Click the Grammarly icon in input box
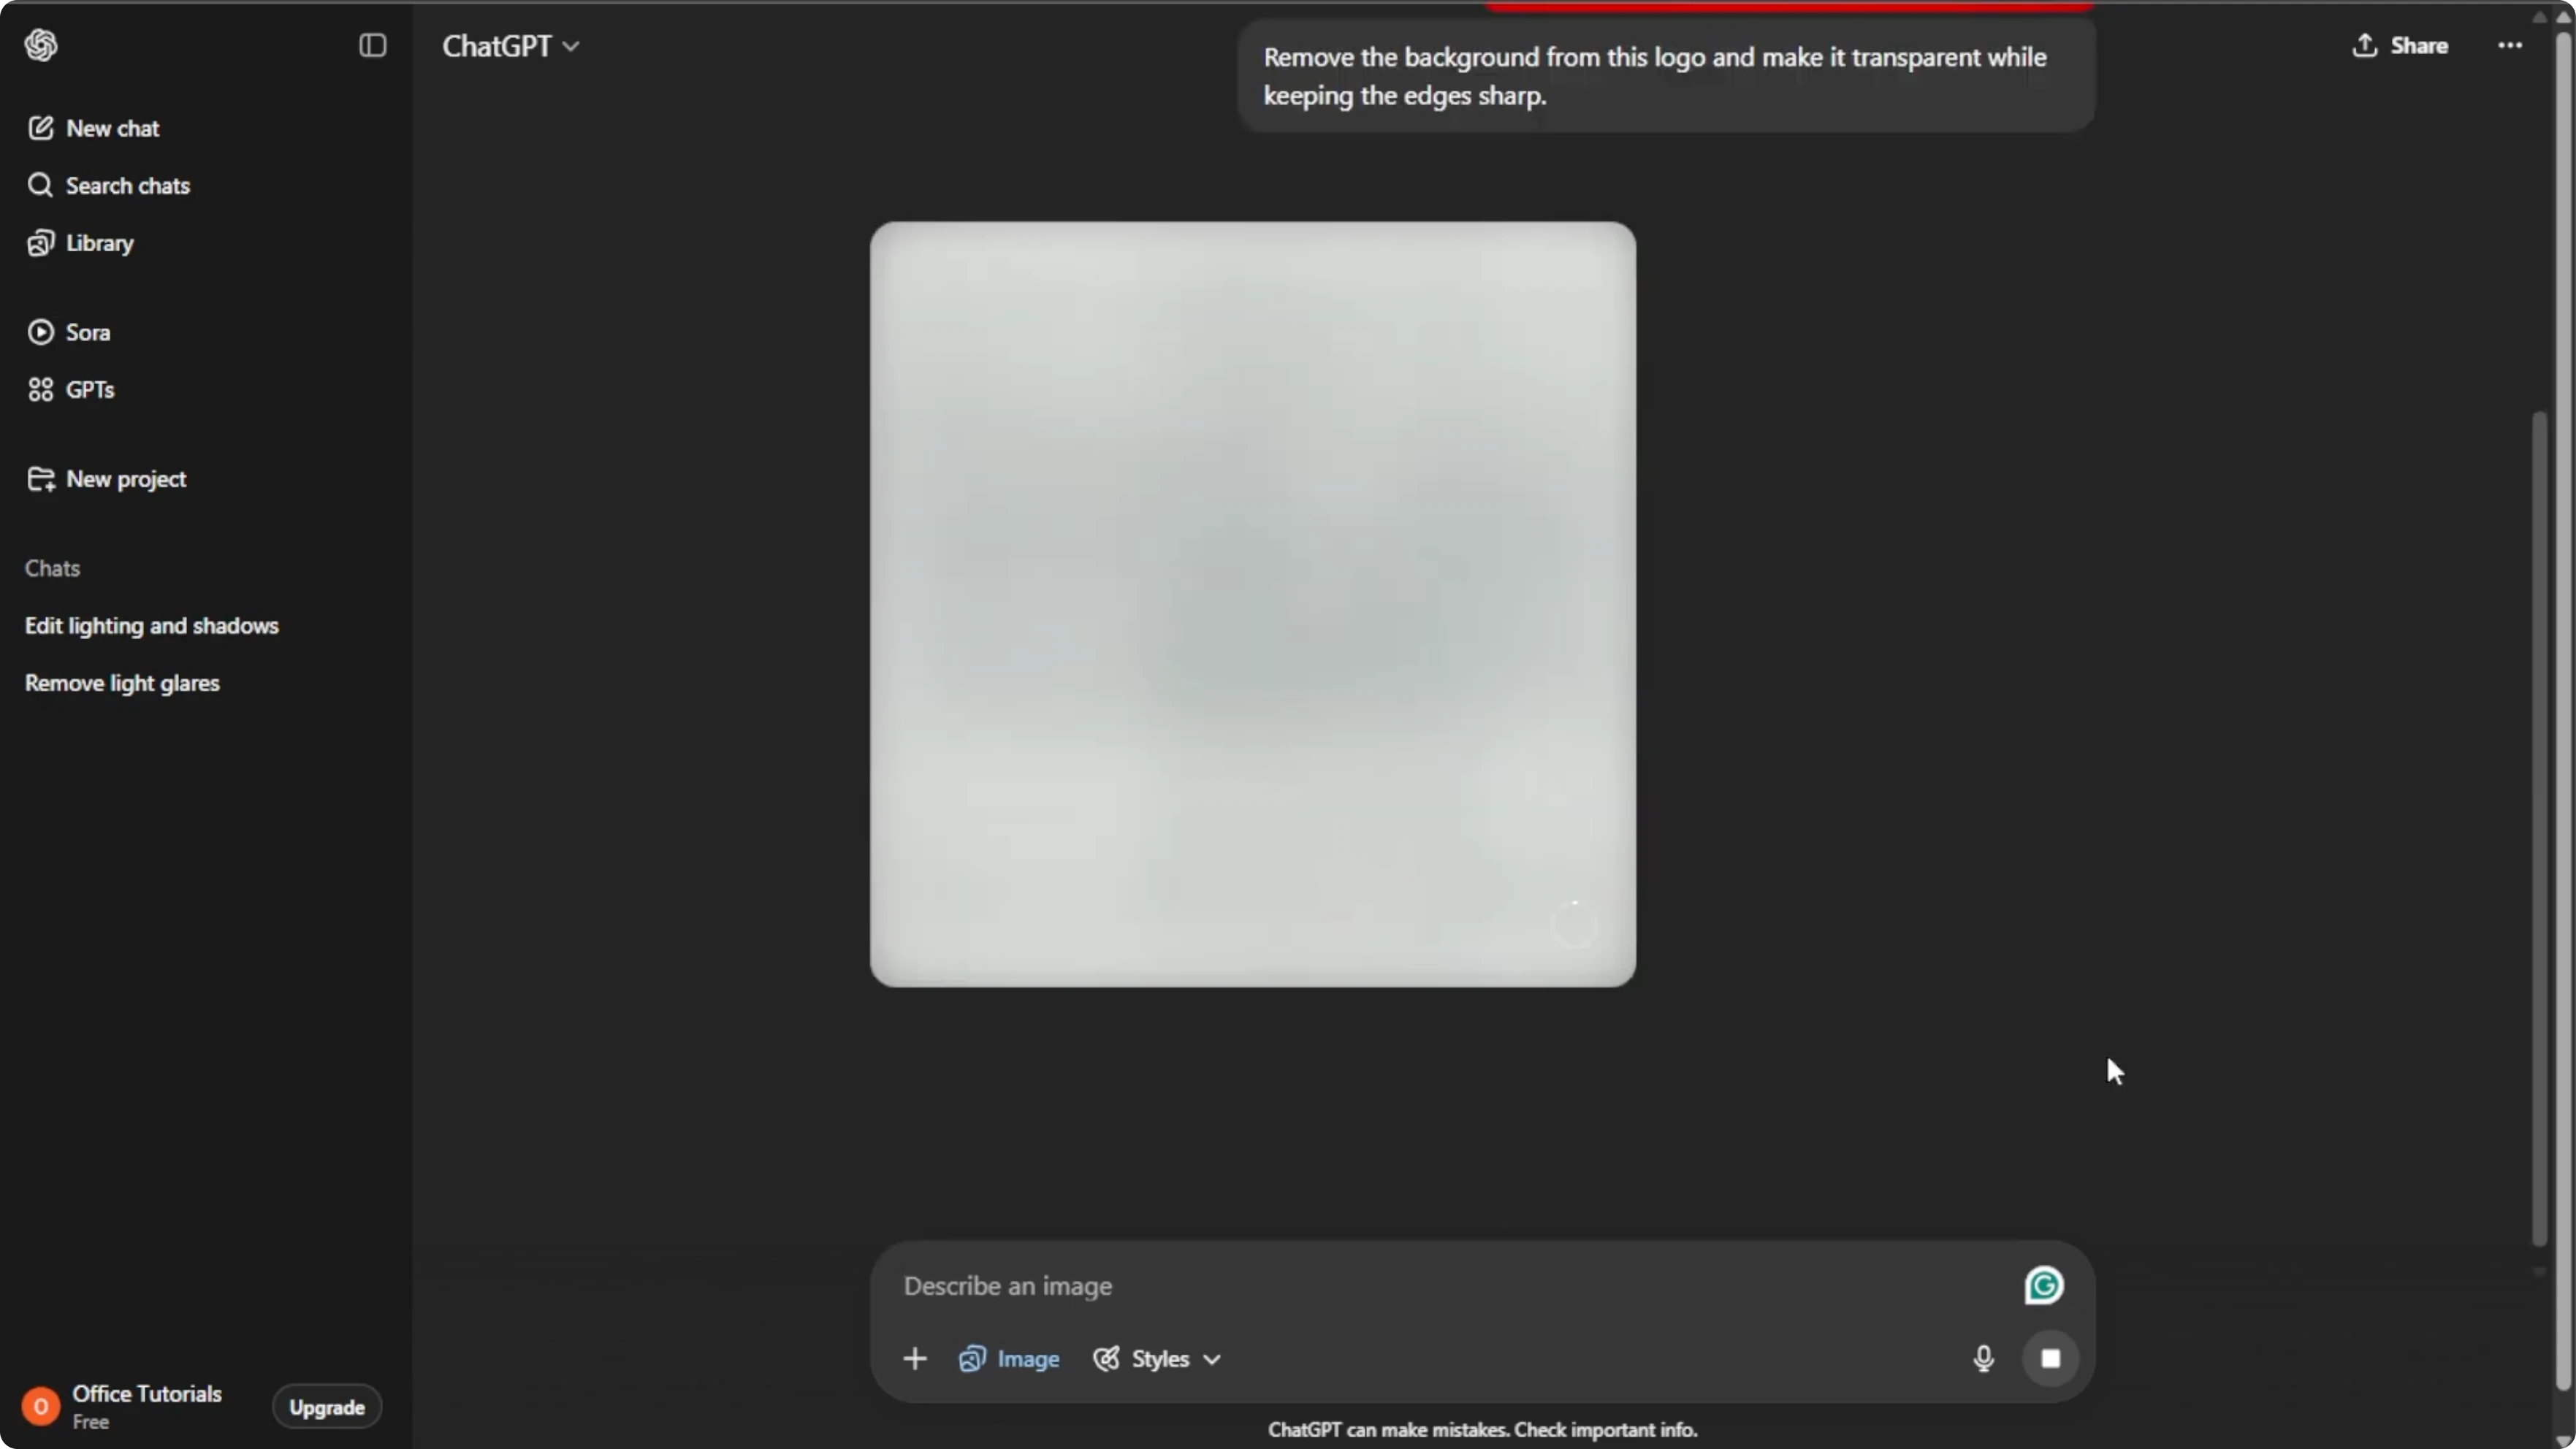 [x=2044, y=1286]
